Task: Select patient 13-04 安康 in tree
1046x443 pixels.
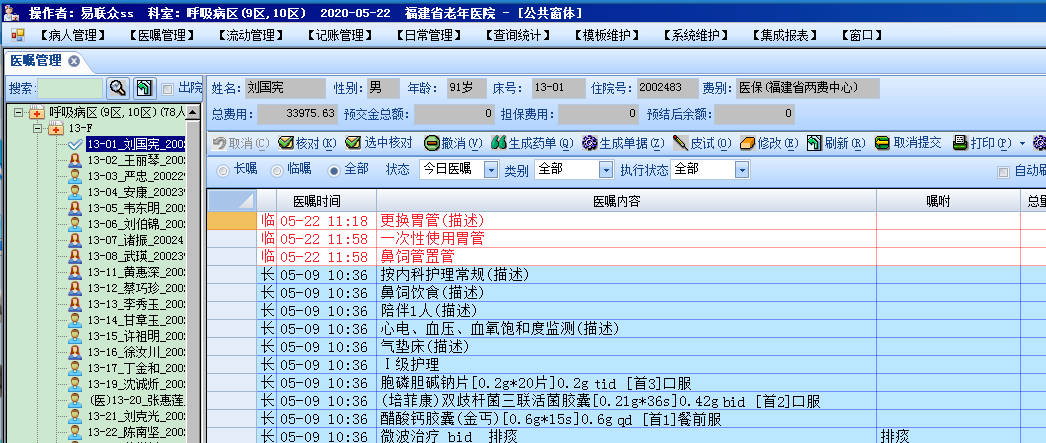Action: [136, 192]
